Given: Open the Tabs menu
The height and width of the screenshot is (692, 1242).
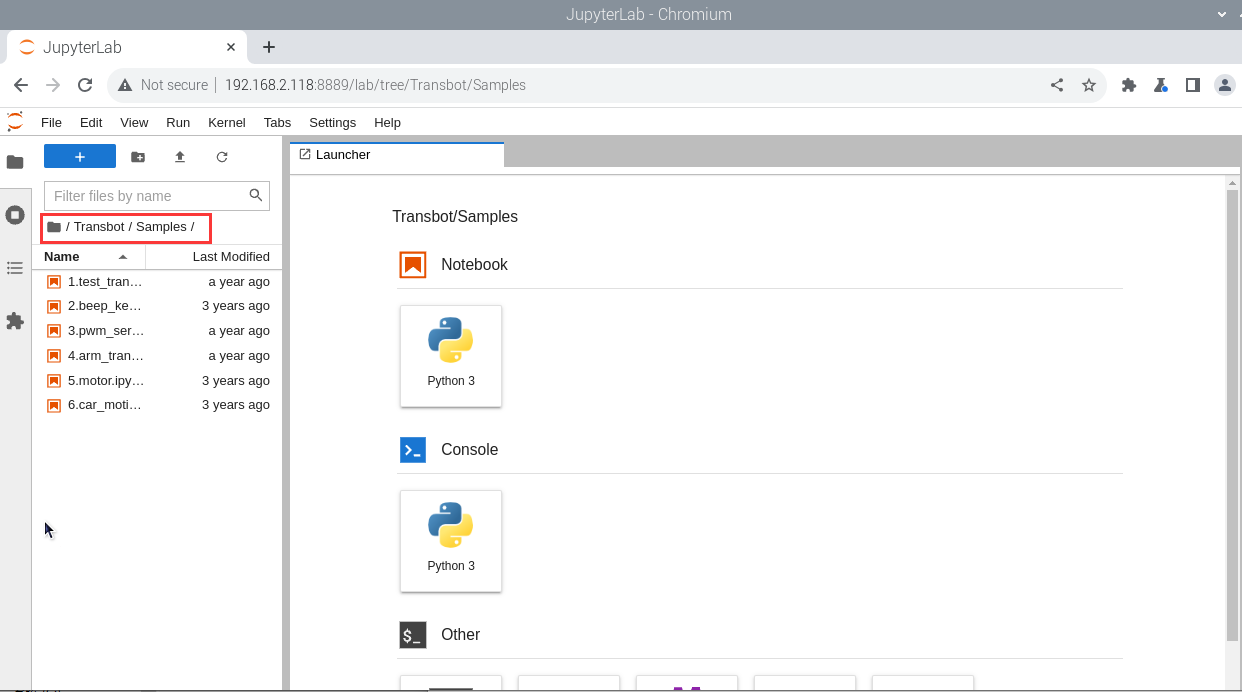Looking at the screenshot, I should [278, 122].
